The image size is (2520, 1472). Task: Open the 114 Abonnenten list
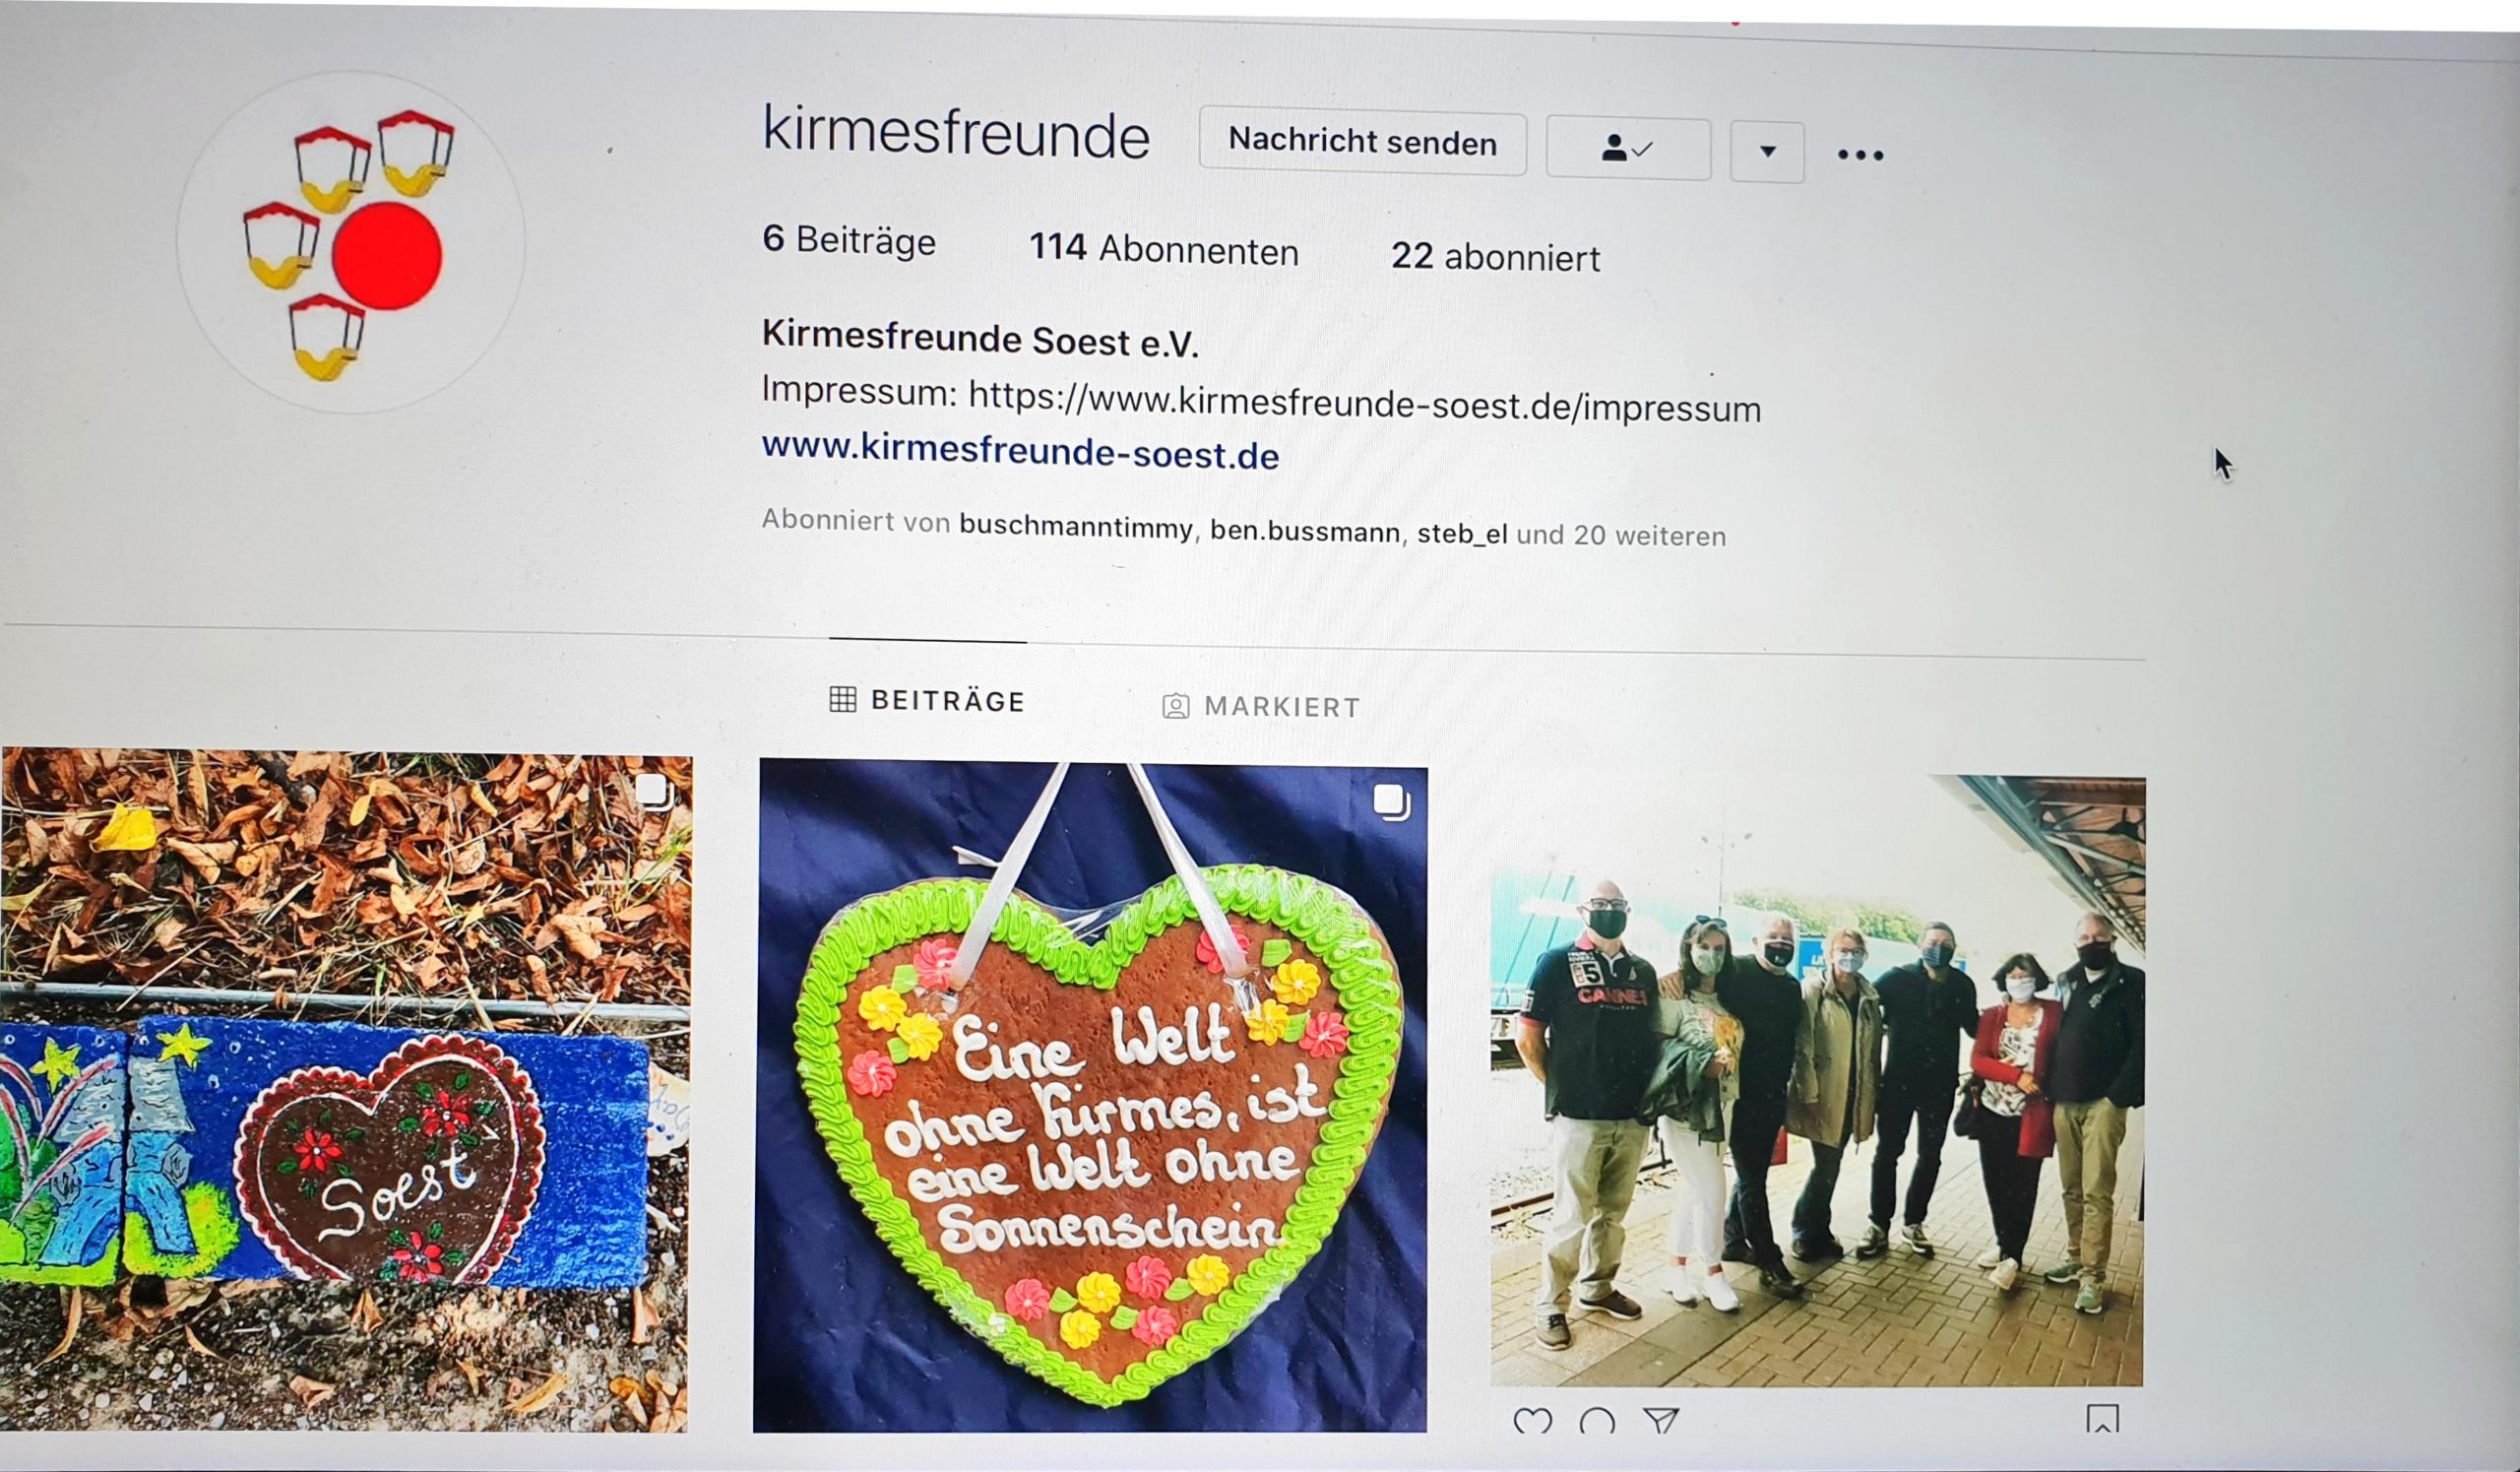1164,248
